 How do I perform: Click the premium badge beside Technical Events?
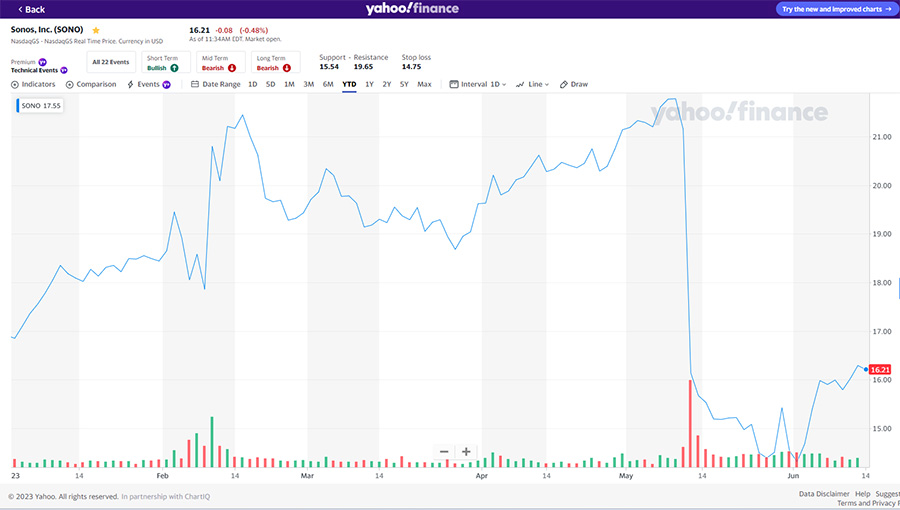(64, 70)
